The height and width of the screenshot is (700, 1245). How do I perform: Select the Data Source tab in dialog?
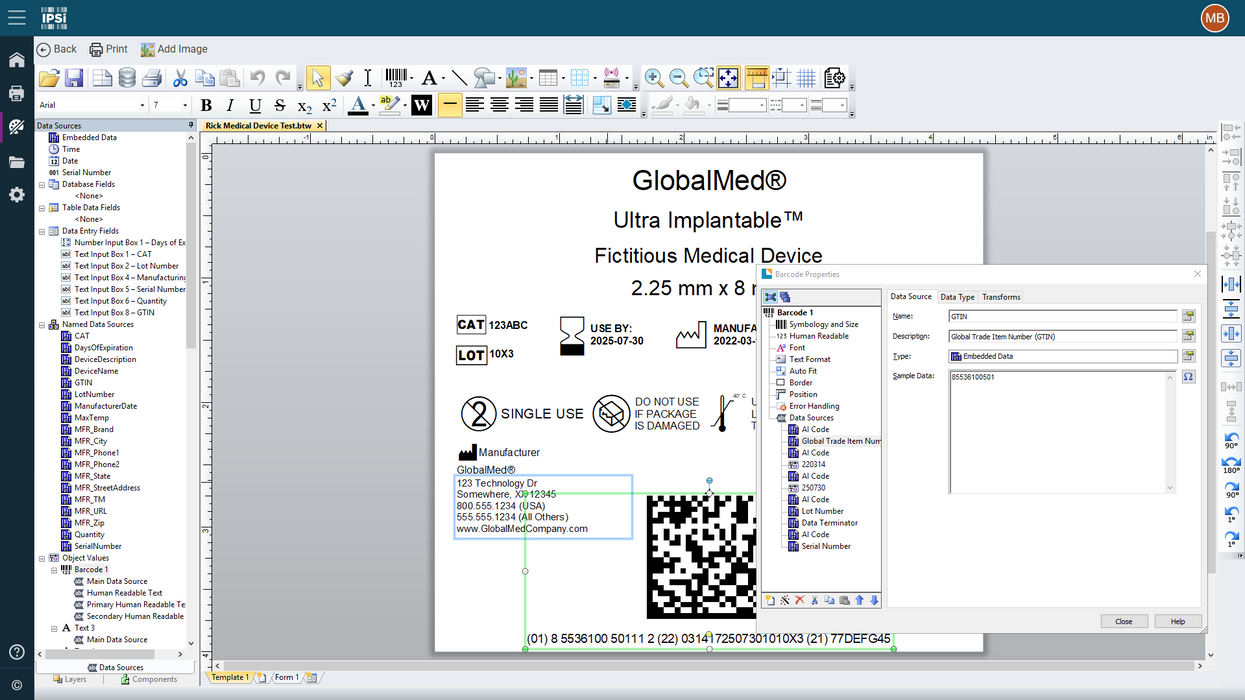[x=911, y=296]
